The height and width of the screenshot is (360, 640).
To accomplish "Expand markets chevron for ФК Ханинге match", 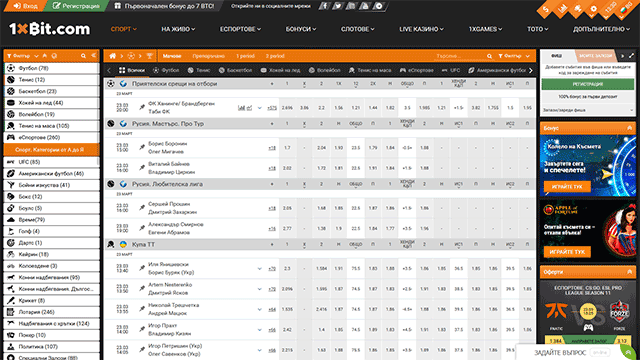I will (x=259, y=108).
